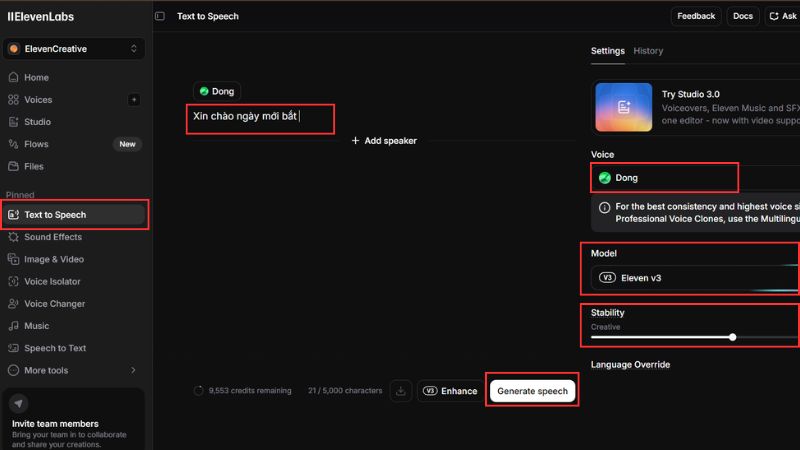Click the Language Override label
The image size is (800, 450).
tap(630, 365)
